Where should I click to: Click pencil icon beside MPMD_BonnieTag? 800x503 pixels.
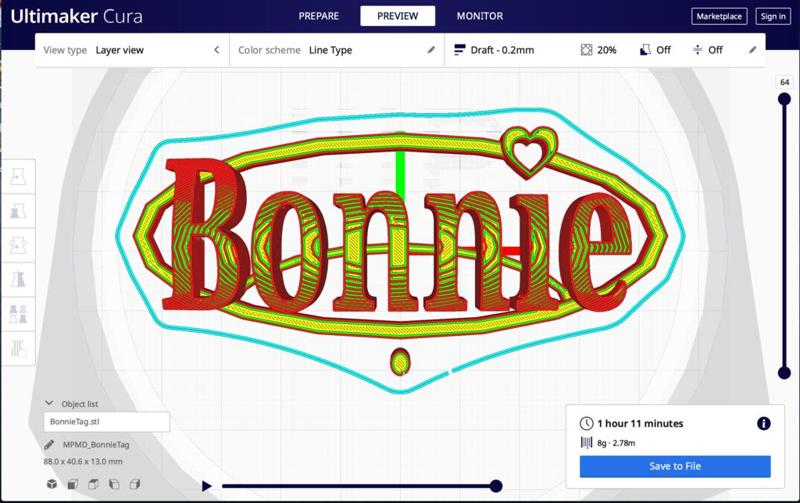(49, 444)
